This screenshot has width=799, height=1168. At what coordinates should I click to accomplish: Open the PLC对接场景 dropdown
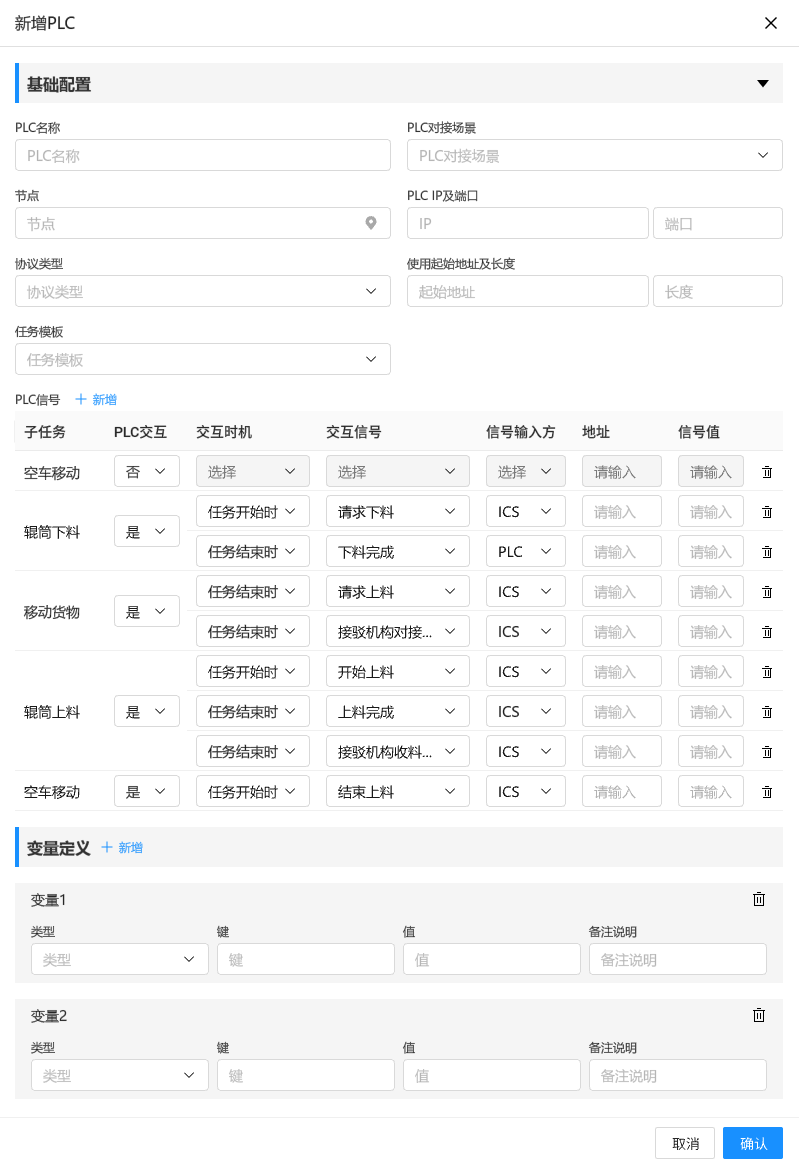(x=594, y=155)
